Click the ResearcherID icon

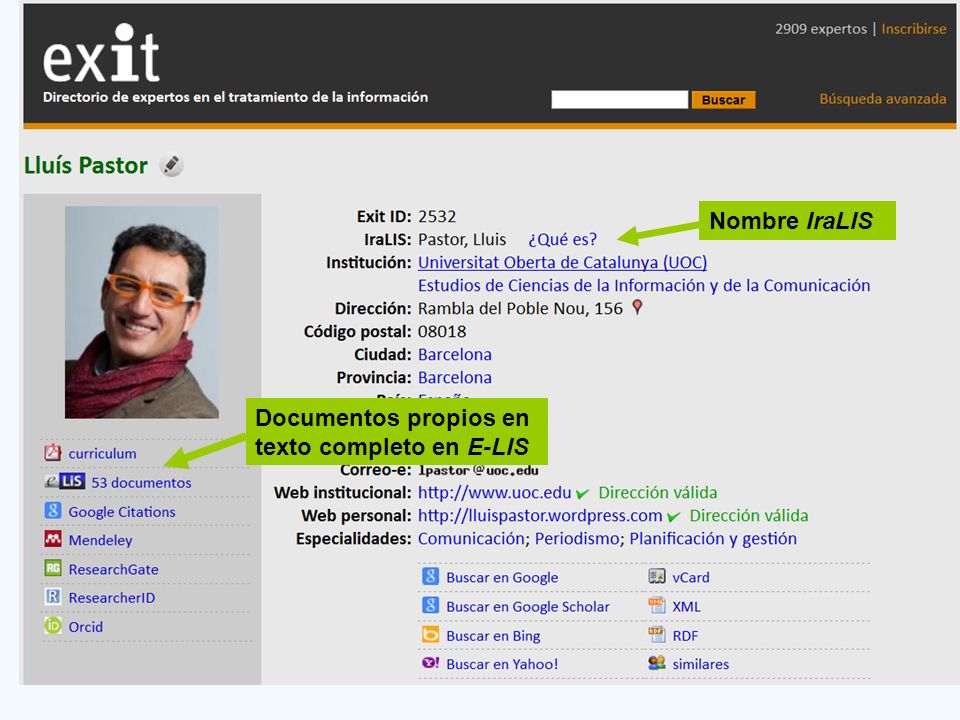click(53, 597)
